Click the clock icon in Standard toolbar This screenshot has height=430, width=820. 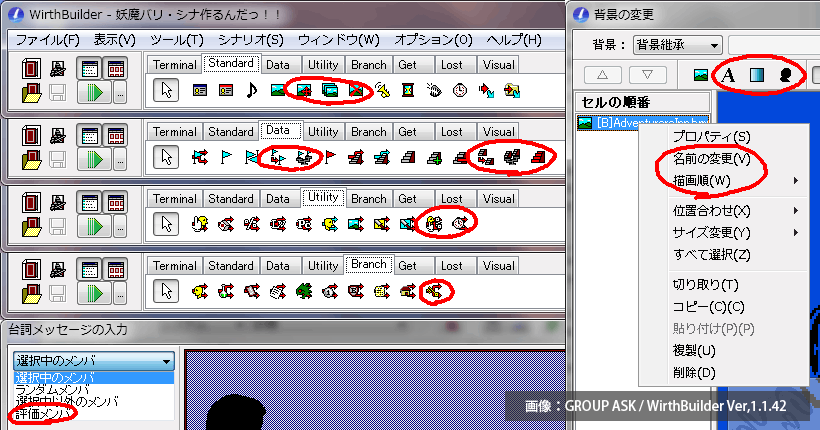(x=459, y=90)
